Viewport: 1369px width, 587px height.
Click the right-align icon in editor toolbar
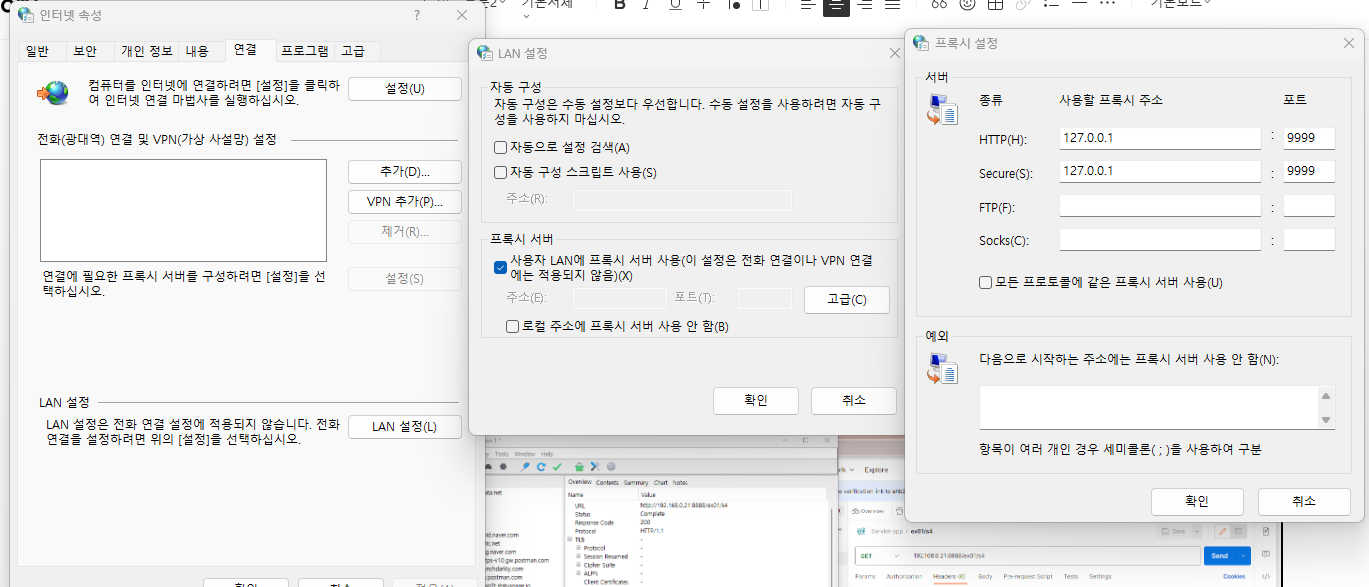pos(865,4)
